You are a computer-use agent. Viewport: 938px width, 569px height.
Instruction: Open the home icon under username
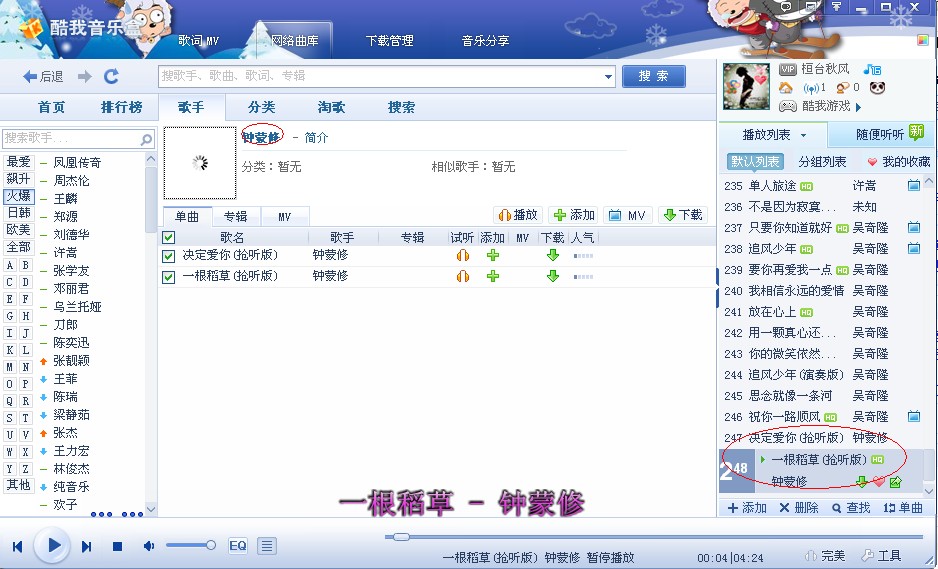(x=786, y=88)
